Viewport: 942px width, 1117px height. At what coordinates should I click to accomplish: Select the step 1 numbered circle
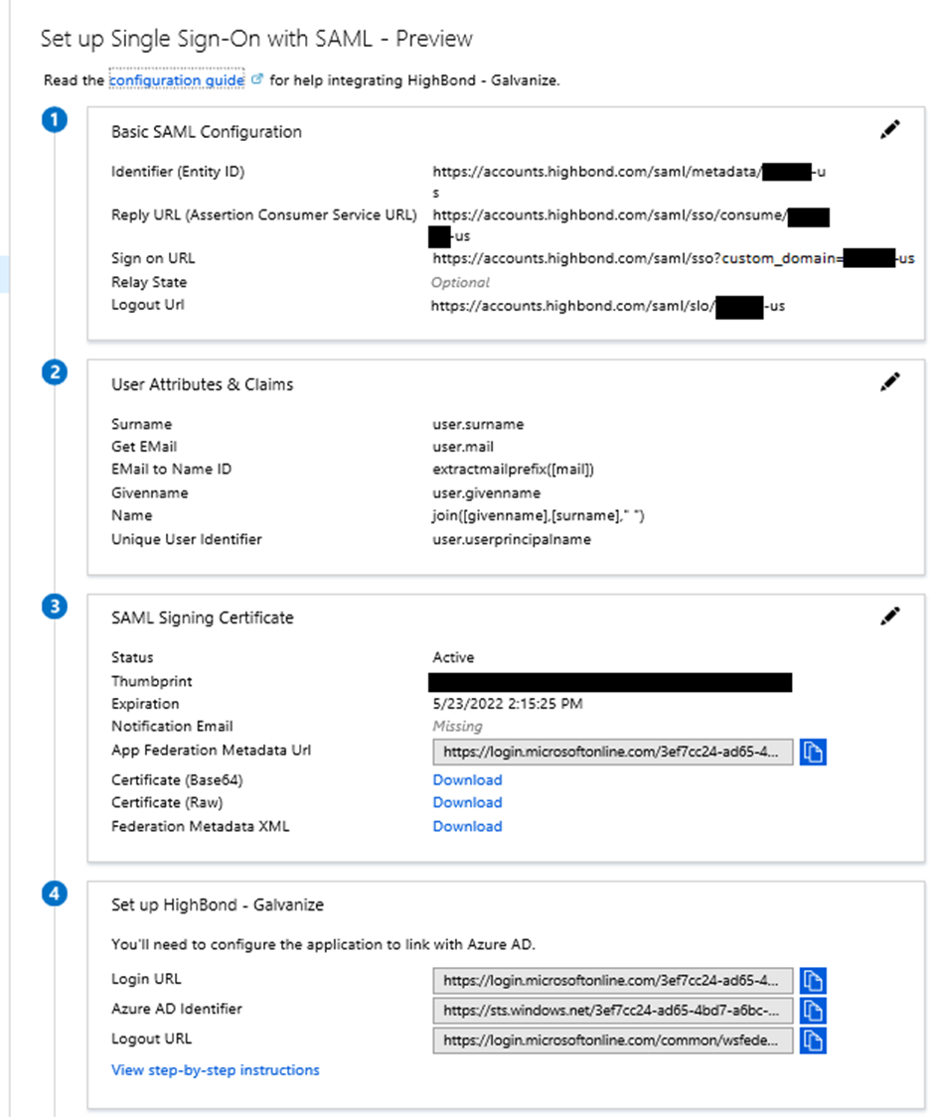(55, 119)
